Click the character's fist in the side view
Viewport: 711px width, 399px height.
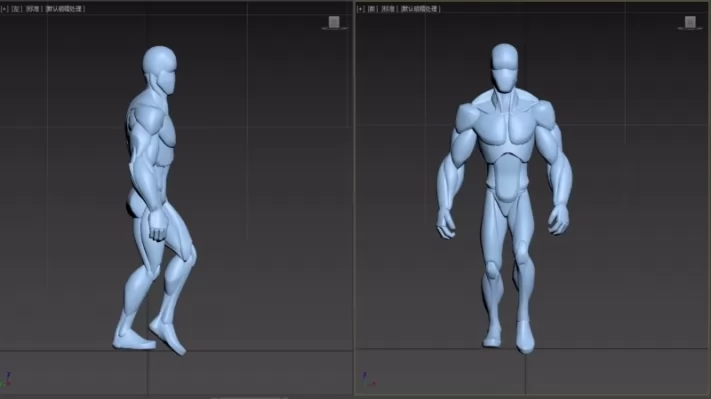click(158, 225)
